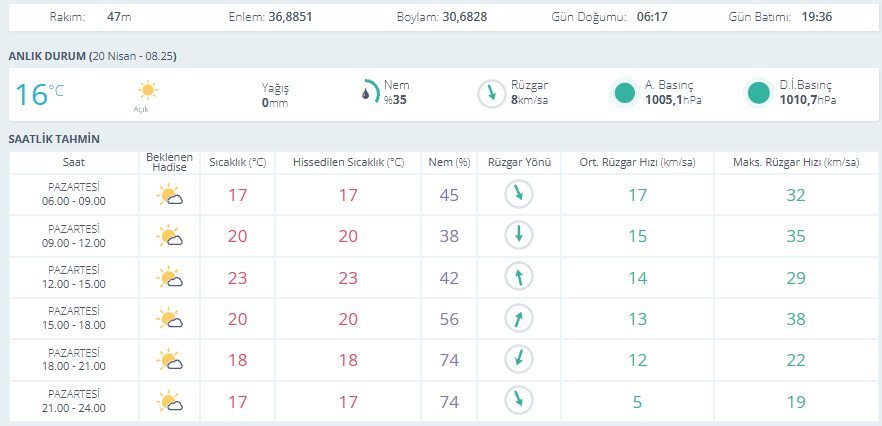Image resolution: width=882 pixels, height=426 pixels.
Task: Click the wind direction arrow for 09.00 - 12.00
Action: (519, 236)
